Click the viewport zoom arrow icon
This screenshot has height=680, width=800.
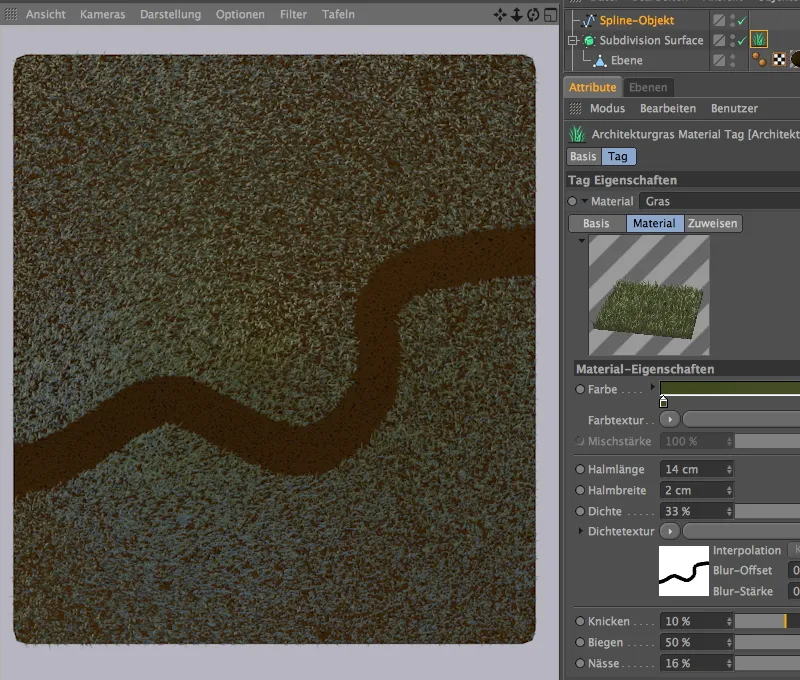coord(516,15)
